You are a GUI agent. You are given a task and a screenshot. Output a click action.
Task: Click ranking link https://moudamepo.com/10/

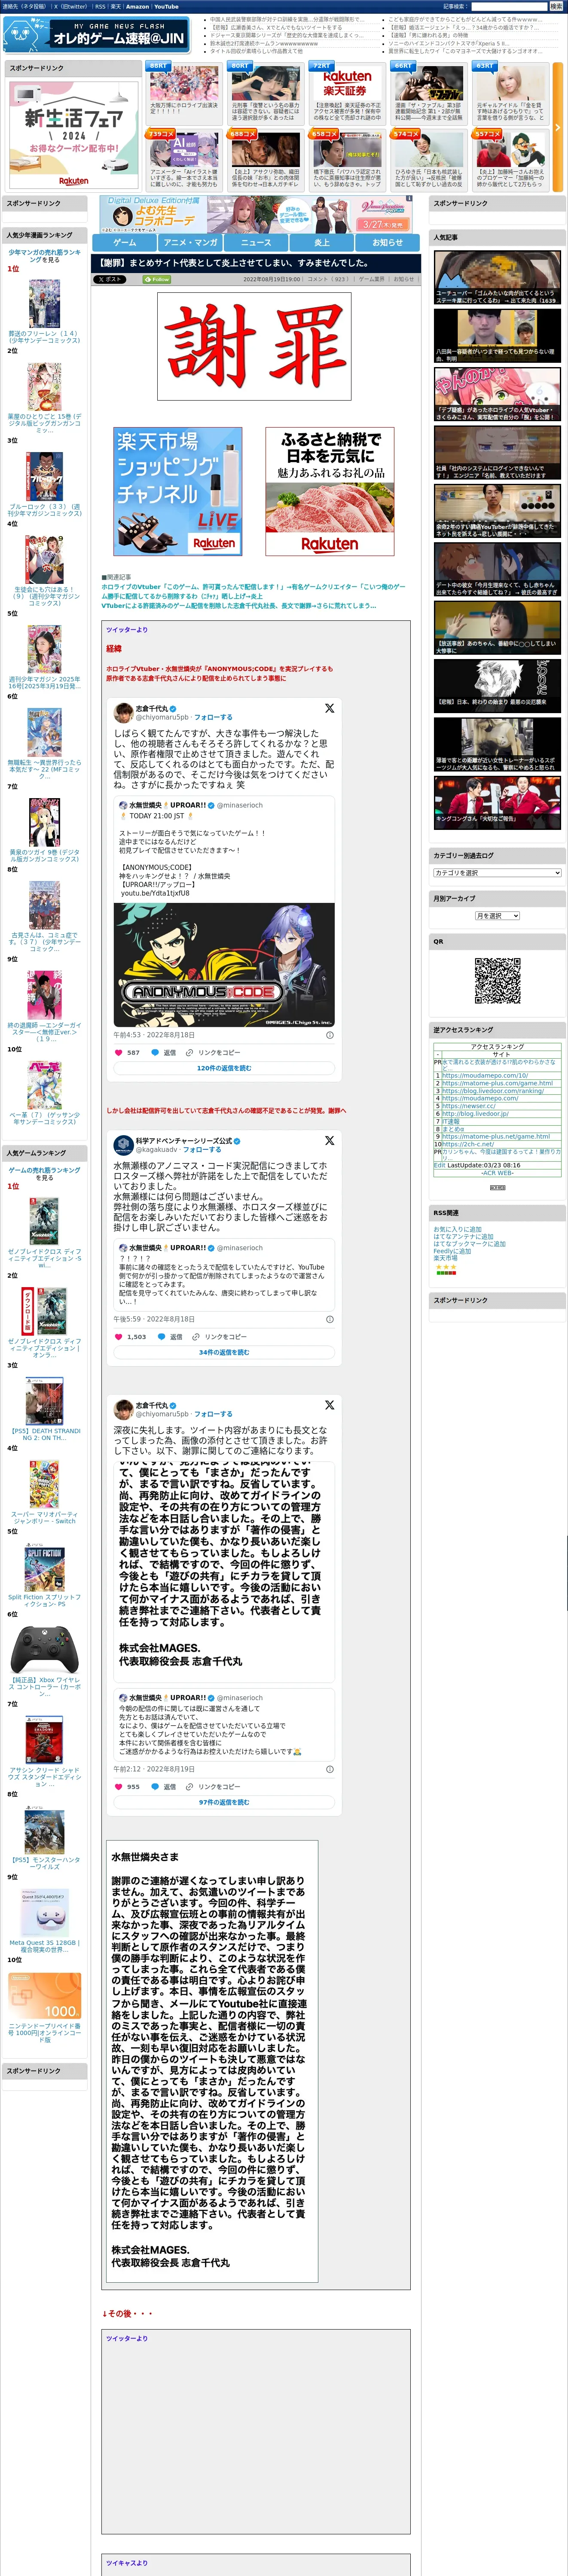click(x=485, y=1075)
